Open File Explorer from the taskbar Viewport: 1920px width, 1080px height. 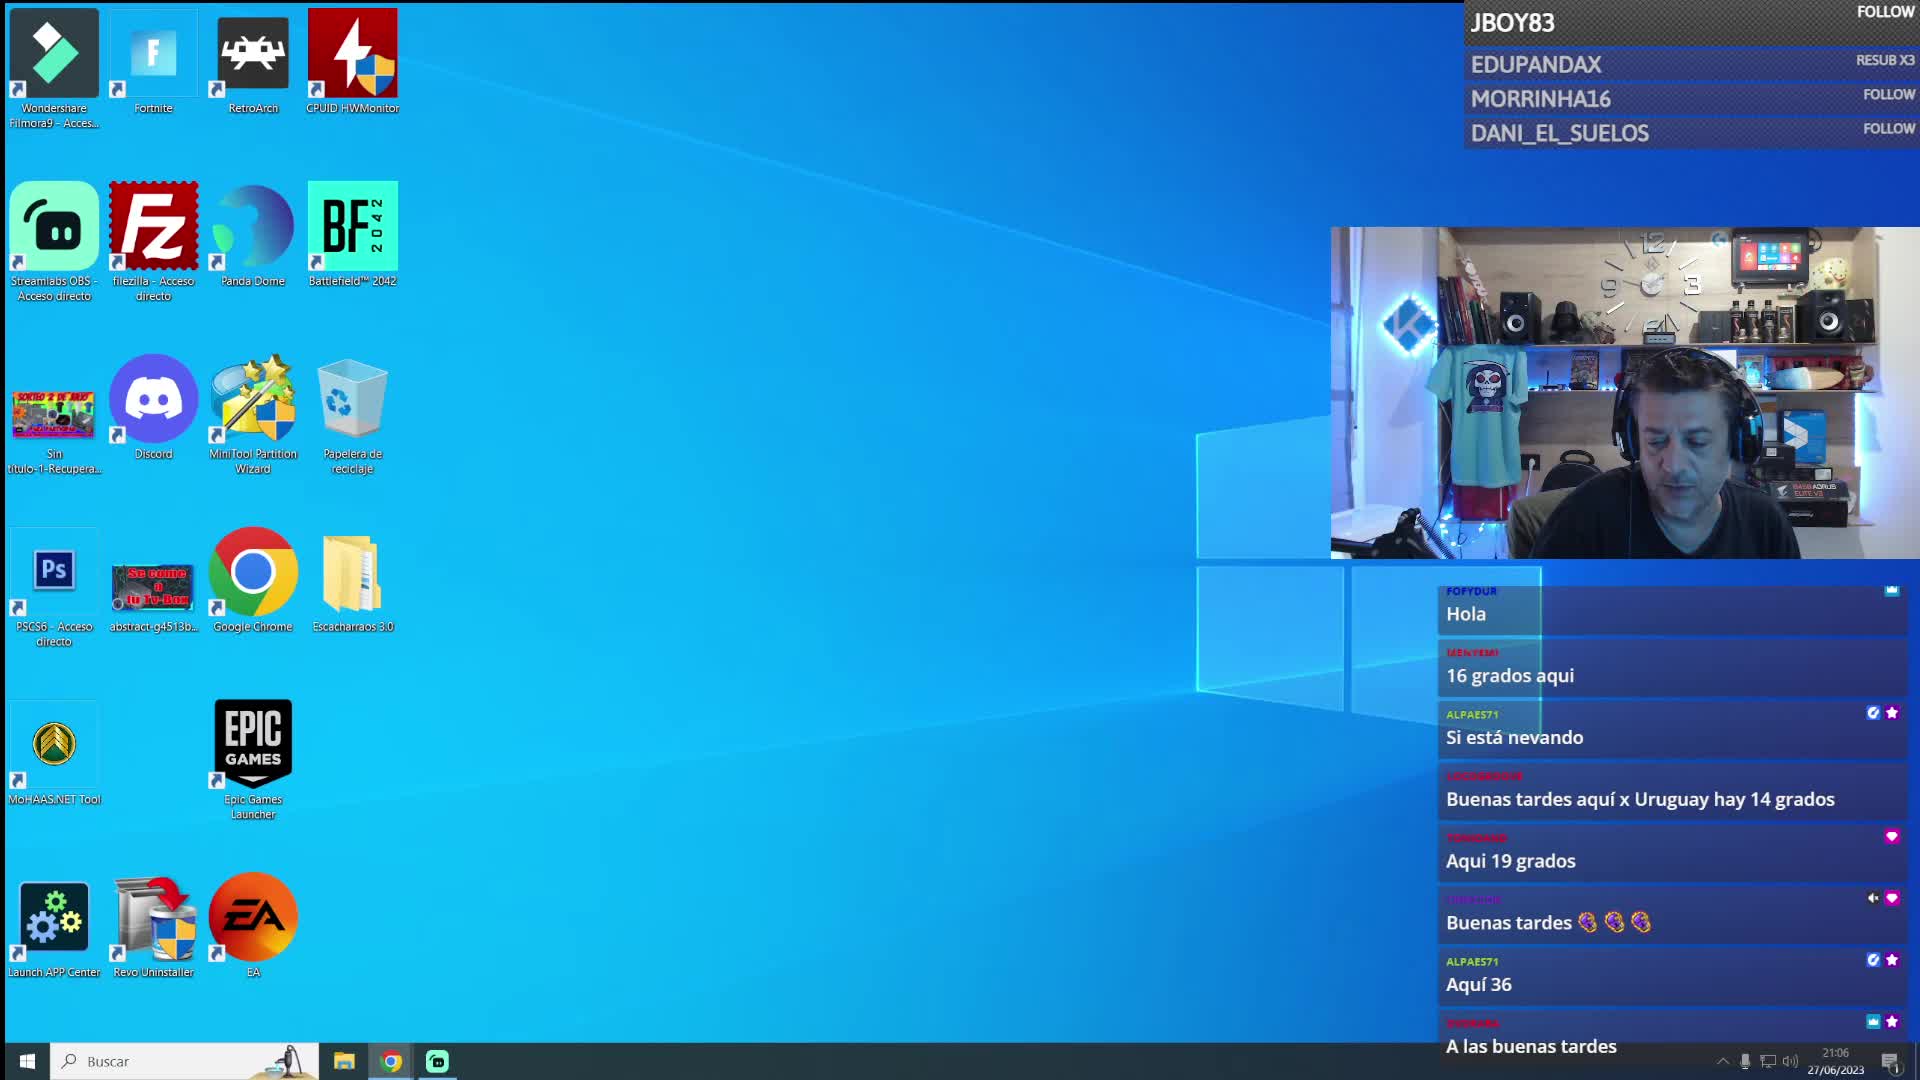coord(344,1061)
